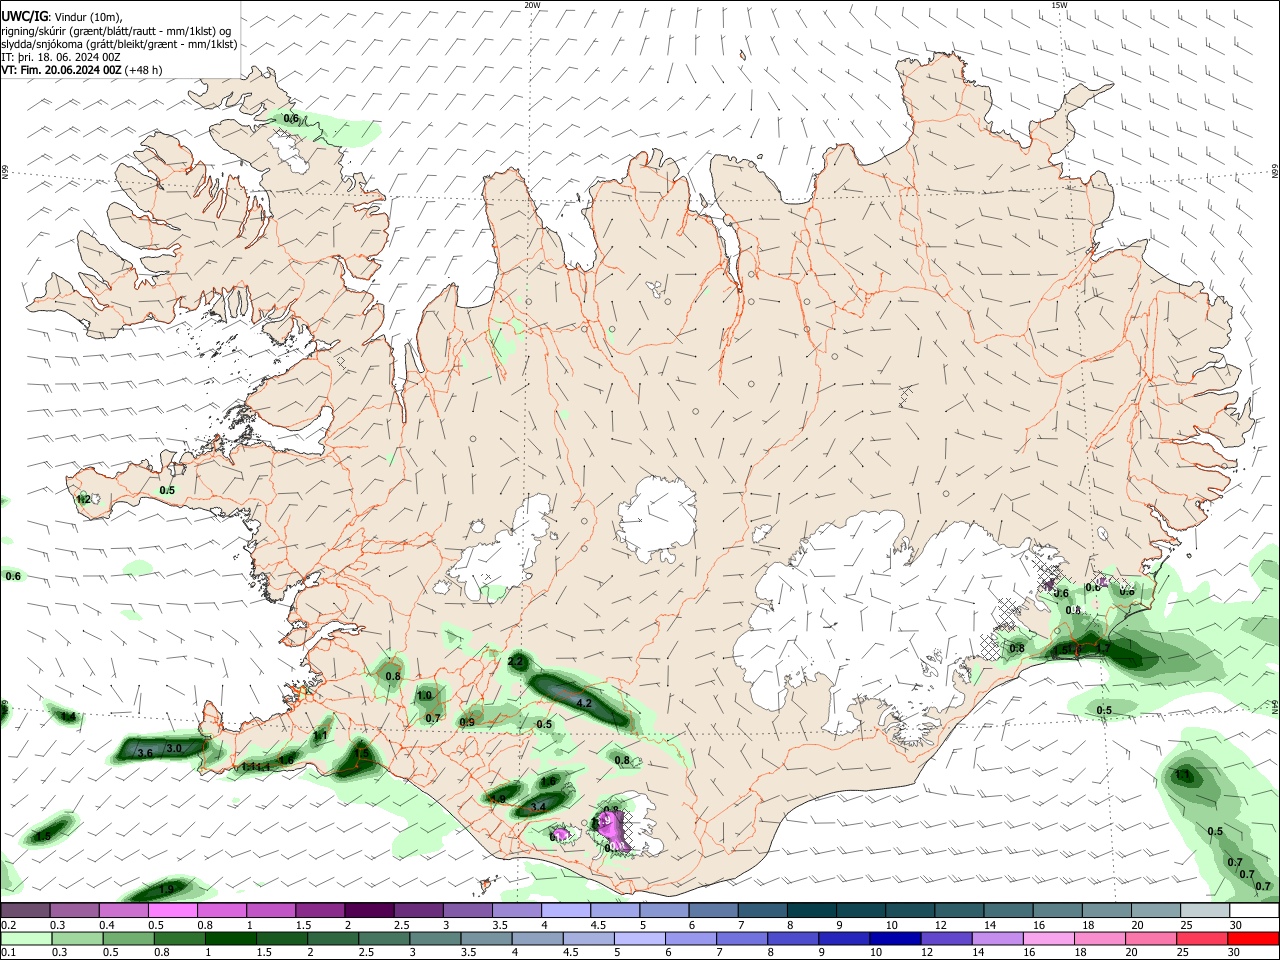1280x960 pixels.
Task: Click the dark green 1 mm swatch in the lower legend row
Action: coord(230,938)
